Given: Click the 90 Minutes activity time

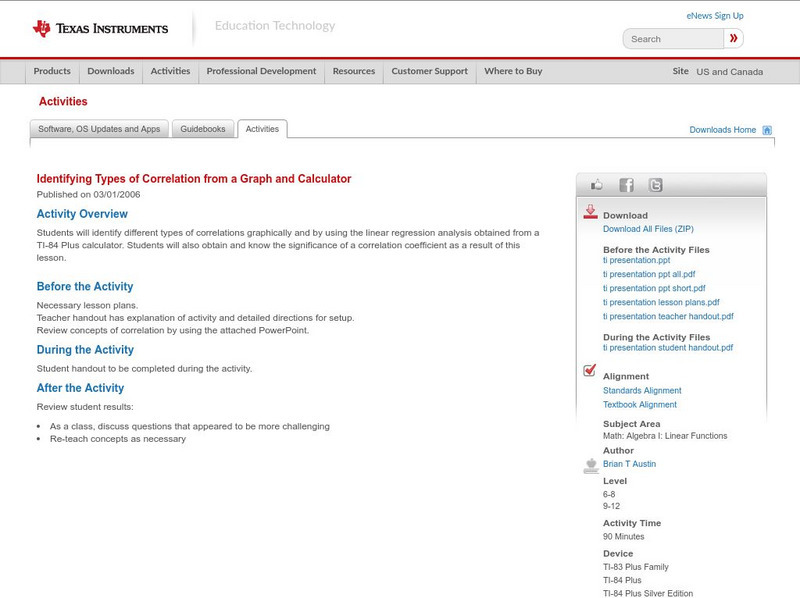Looking at the screenshot, I should [623, 537].
